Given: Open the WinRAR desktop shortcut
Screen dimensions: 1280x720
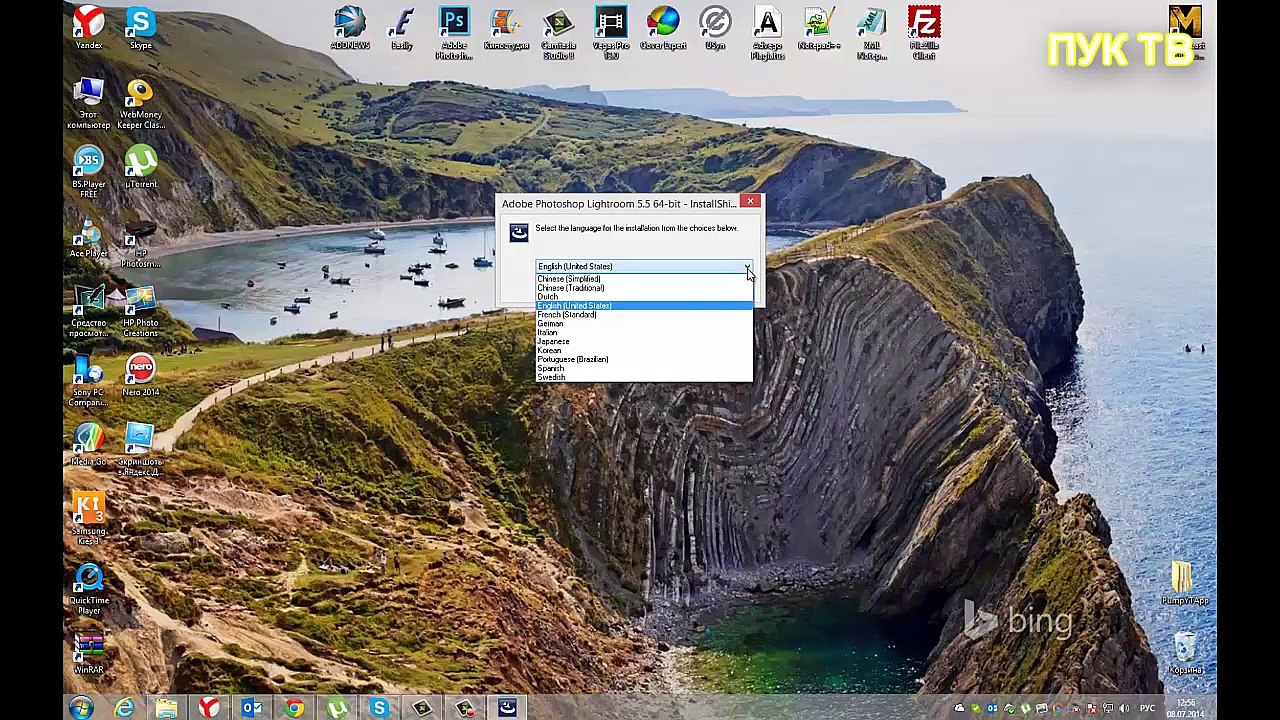Looking at the screenshot, I should tap(89, 654).
